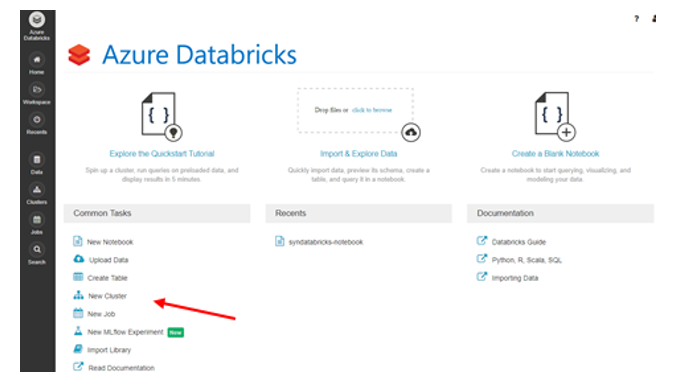The height and width of the screenshot is (389, 684).
Task: Open syndatabricks-notebook from Recents
Action: click(x=326, y=242)
